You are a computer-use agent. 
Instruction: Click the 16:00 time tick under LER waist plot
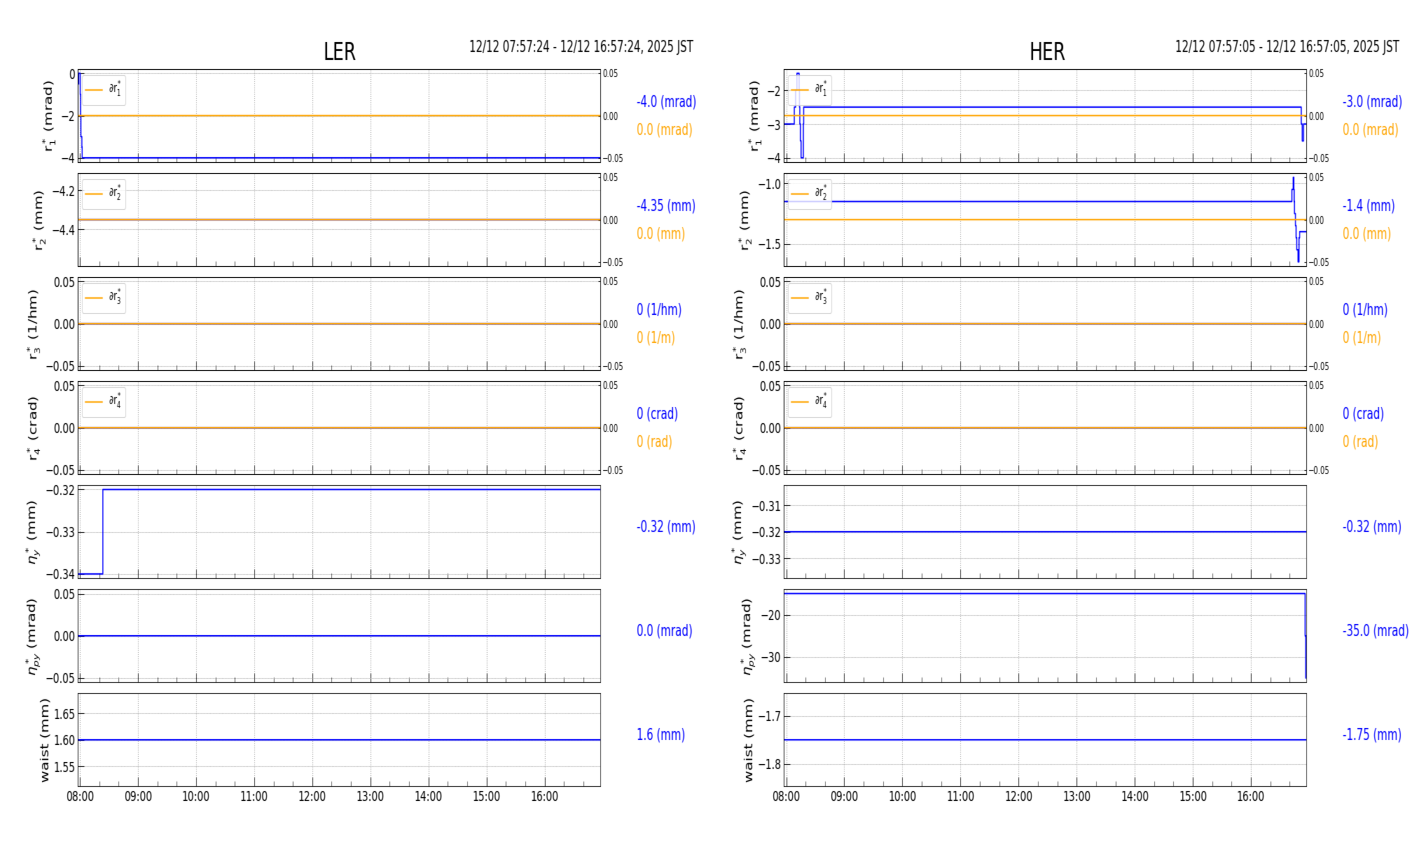coord(544,797)
